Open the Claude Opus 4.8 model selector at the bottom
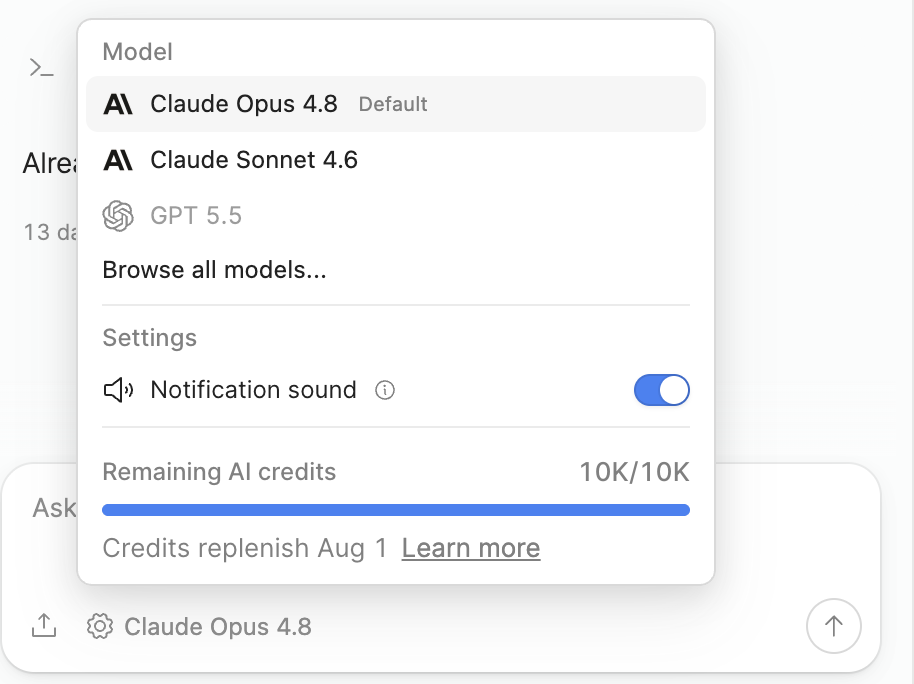 [199, 626]
